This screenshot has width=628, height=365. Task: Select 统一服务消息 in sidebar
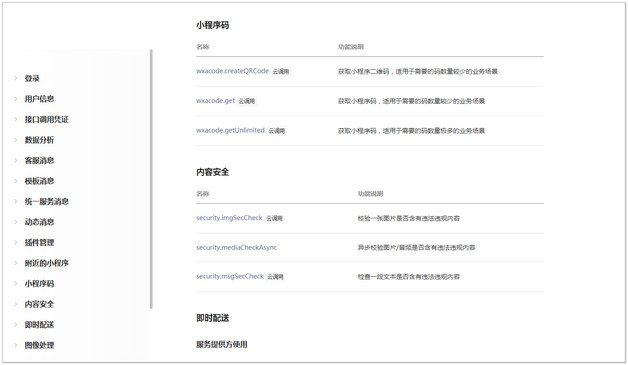(46, 201)
